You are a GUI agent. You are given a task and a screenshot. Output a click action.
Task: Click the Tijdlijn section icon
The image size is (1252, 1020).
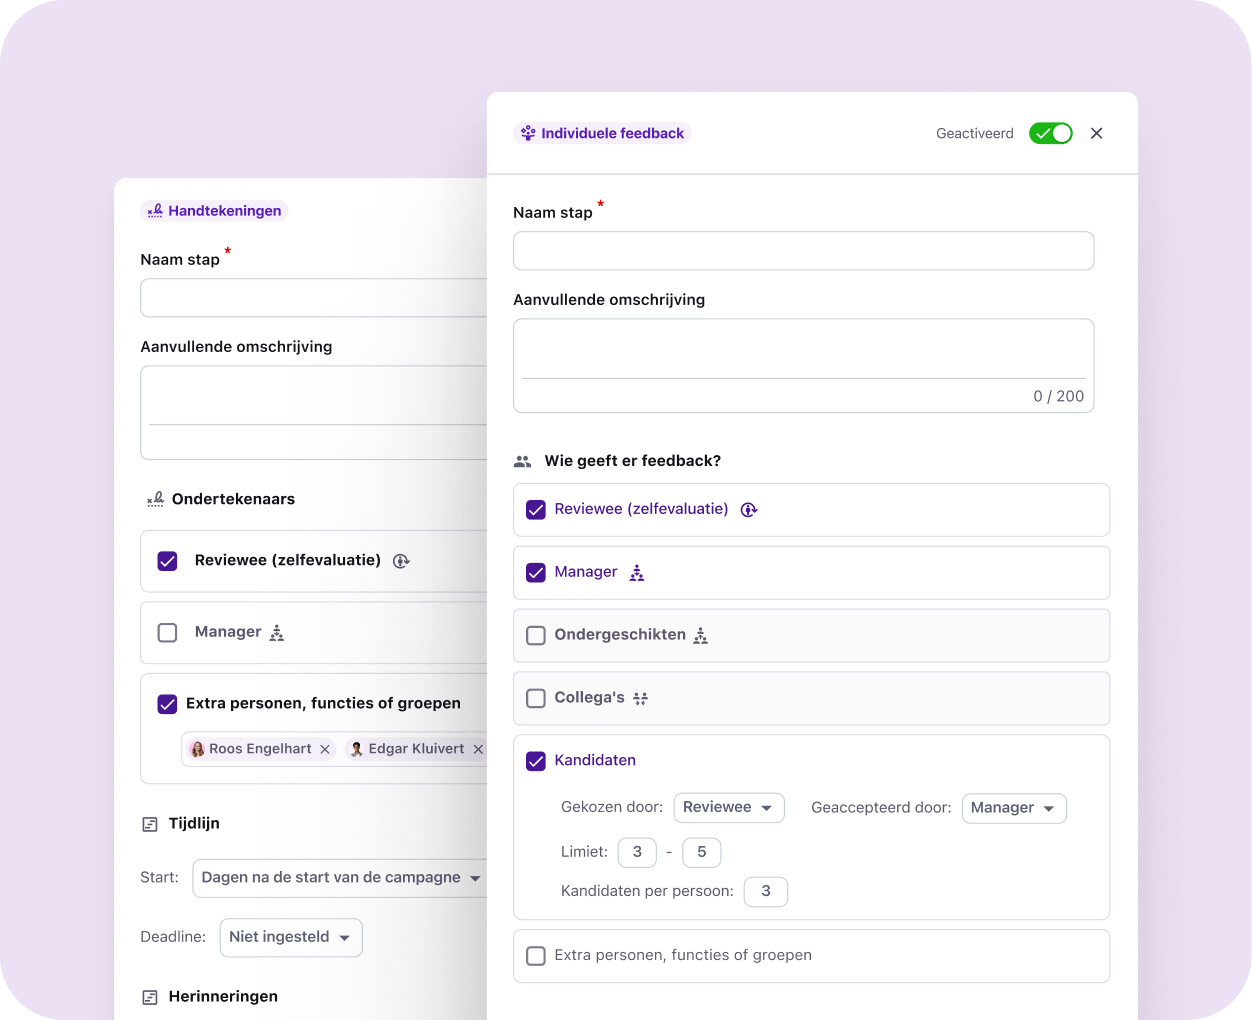150,824
